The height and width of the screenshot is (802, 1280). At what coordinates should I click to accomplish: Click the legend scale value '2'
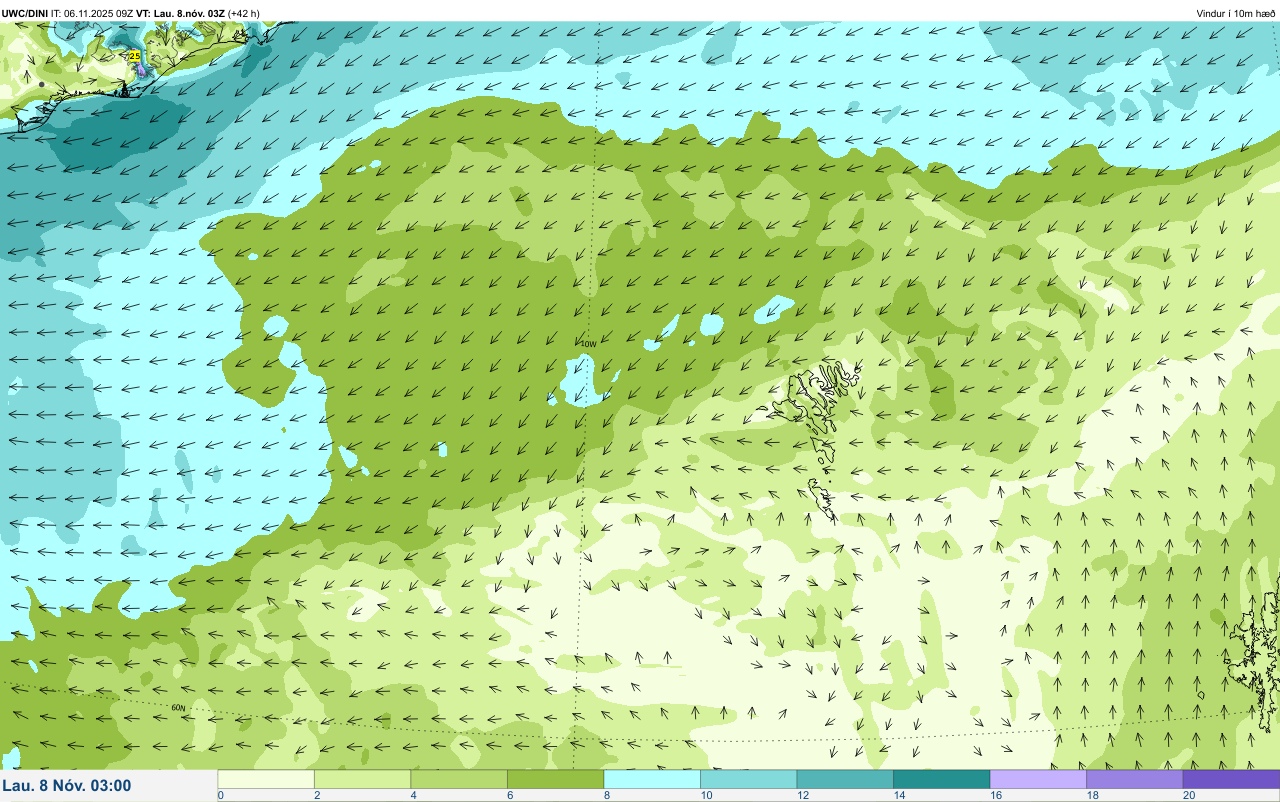[315, 795]
